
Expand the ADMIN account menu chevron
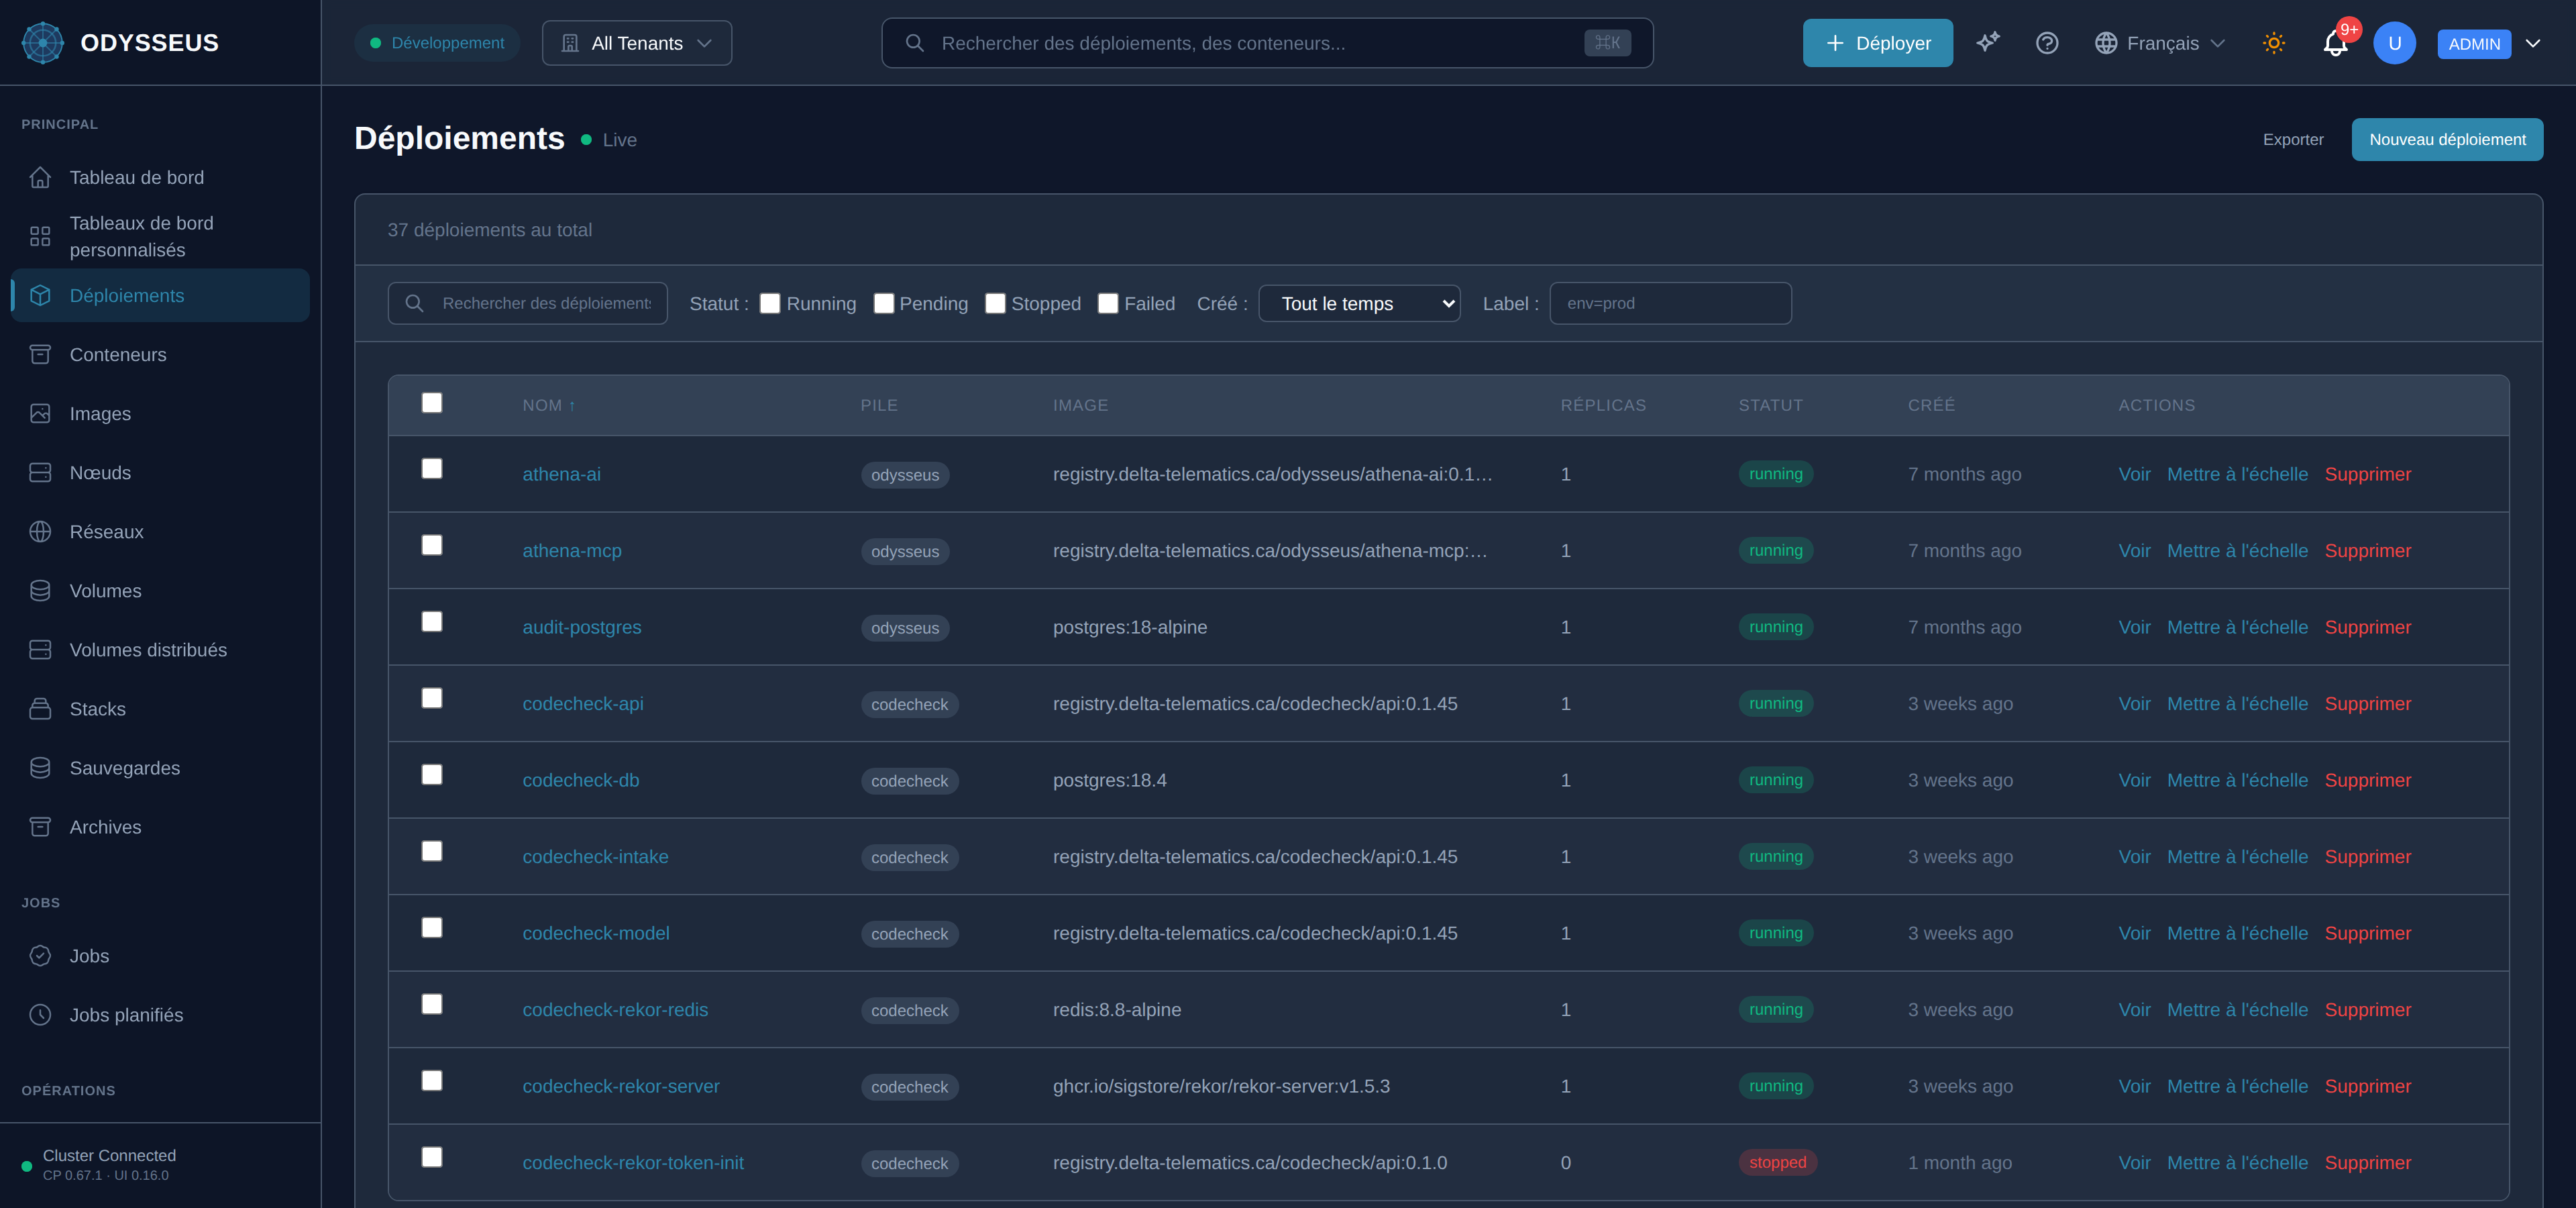click(2533, 43)
